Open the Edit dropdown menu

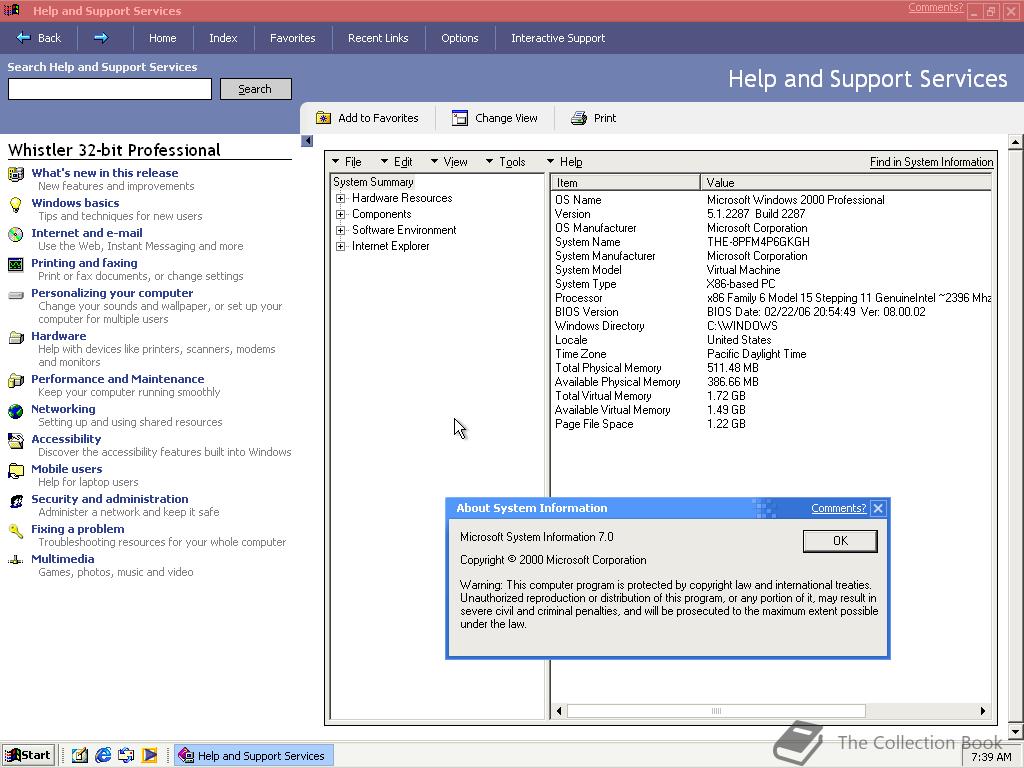click(396, 161)
